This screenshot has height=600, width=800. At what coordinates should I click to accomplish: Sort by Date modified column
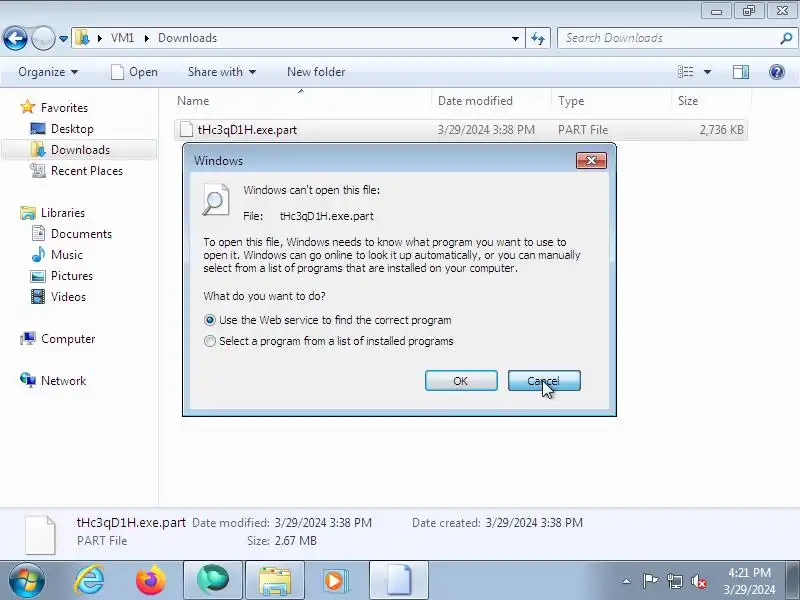(x=492, y=101)
